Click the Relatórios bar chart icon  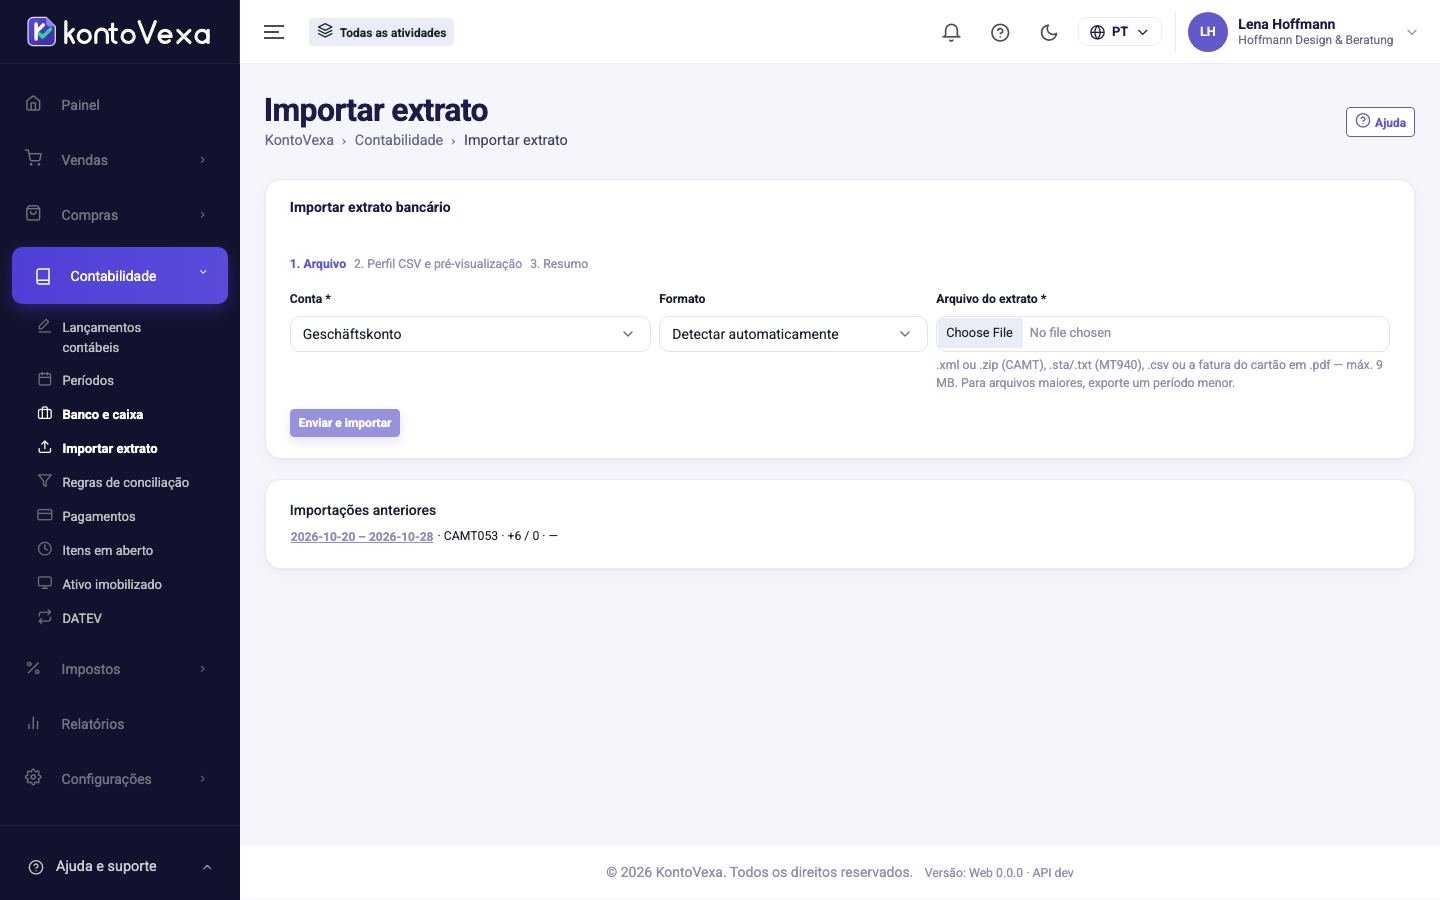coord(34,723)
